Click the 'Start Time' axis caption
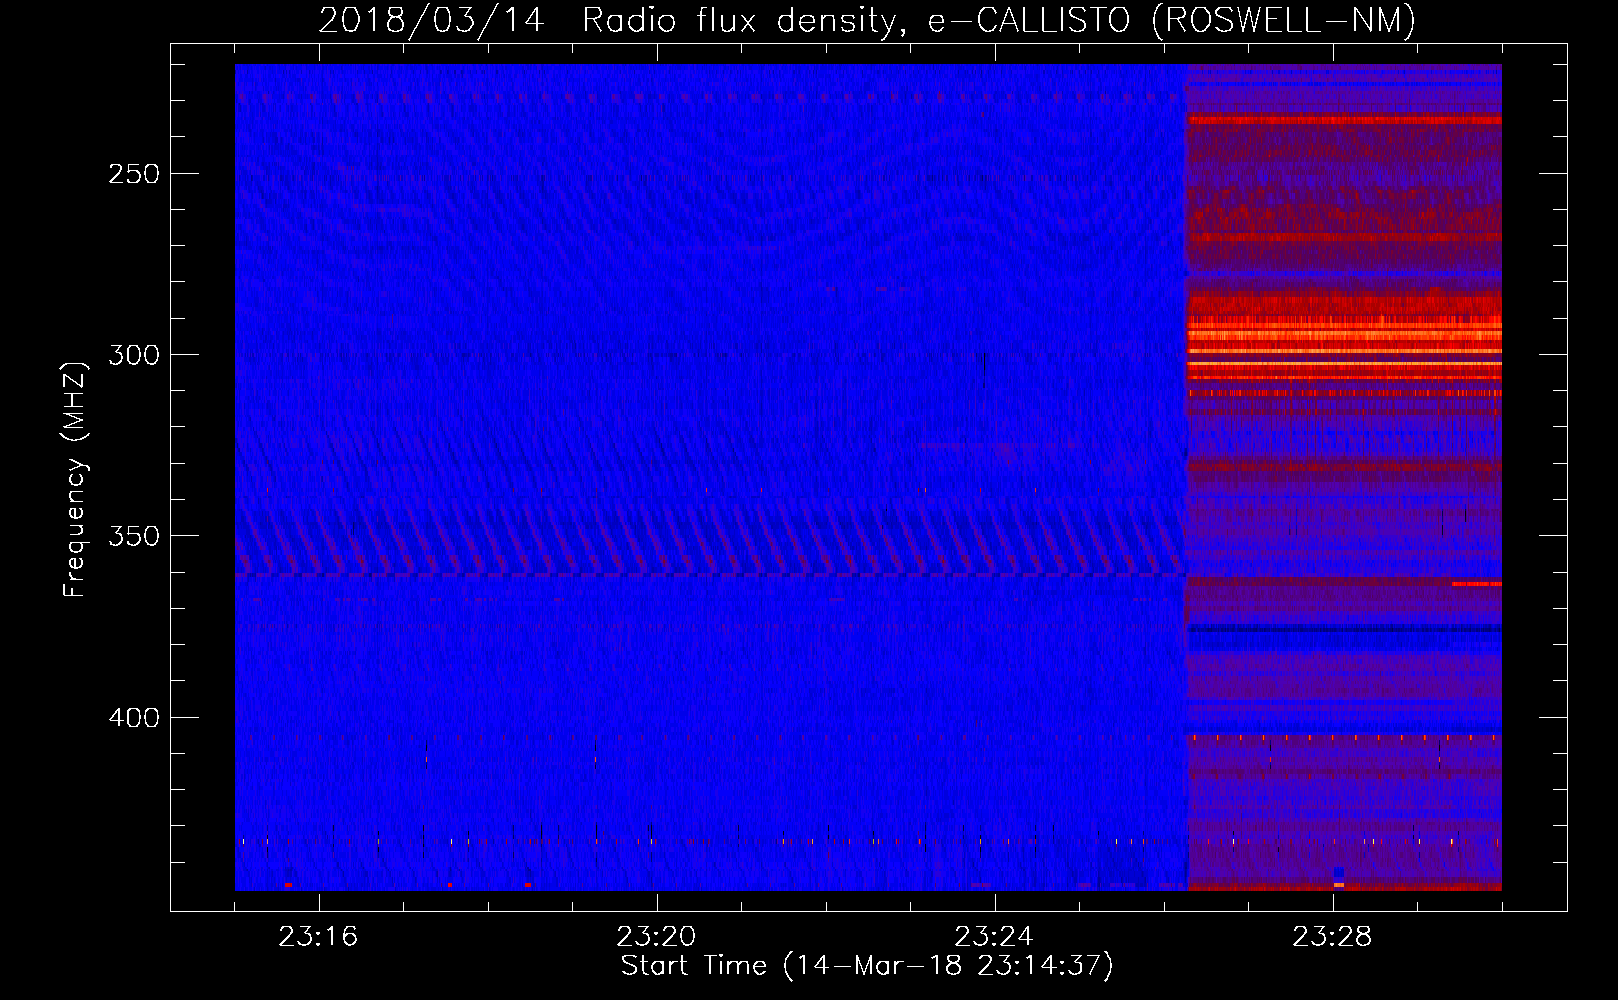This screenshot has width=1618, height=1000. [867, 966]
